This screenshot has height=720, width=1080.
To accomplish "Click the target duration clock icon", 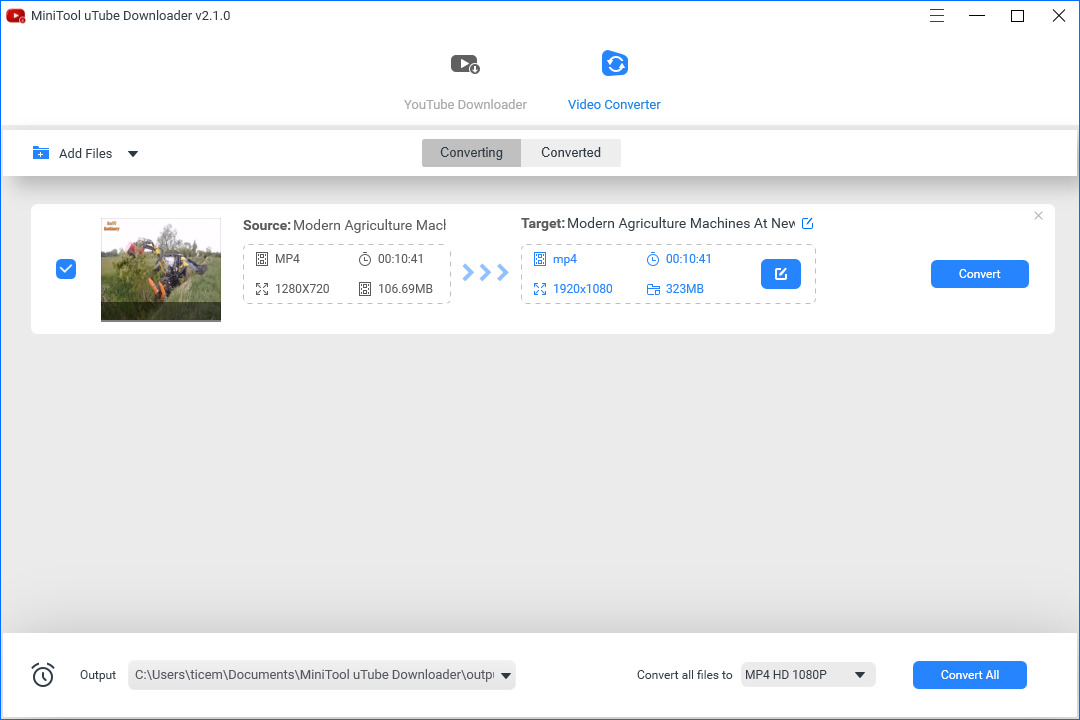I will coord(653,259).
